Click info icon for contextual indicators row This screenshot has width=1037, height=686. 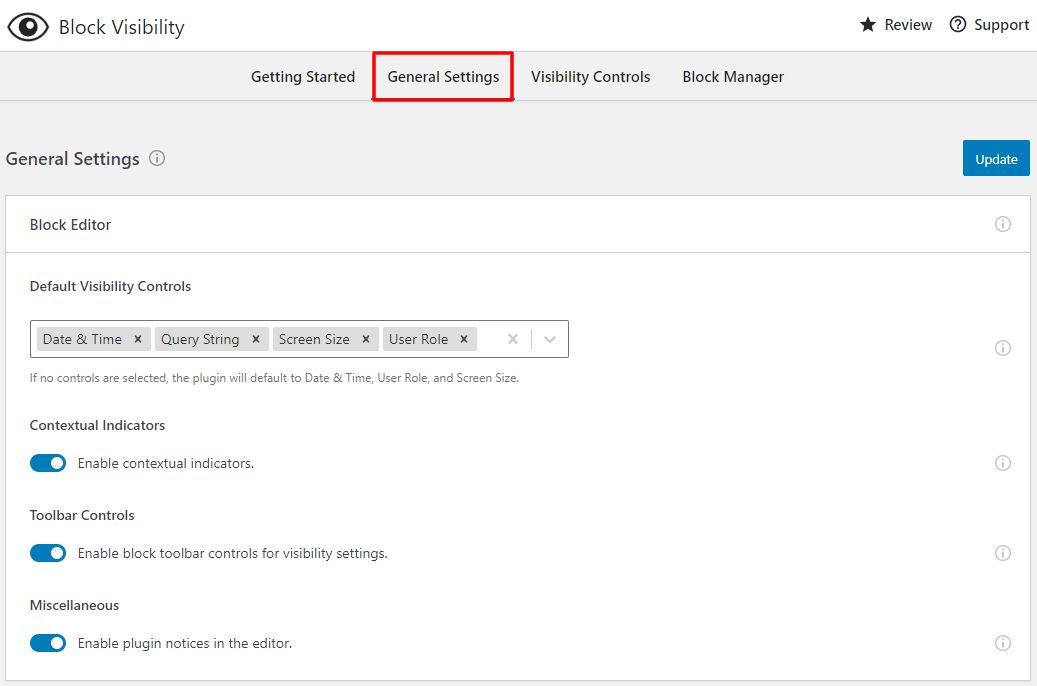click(x=1003, y=463)
